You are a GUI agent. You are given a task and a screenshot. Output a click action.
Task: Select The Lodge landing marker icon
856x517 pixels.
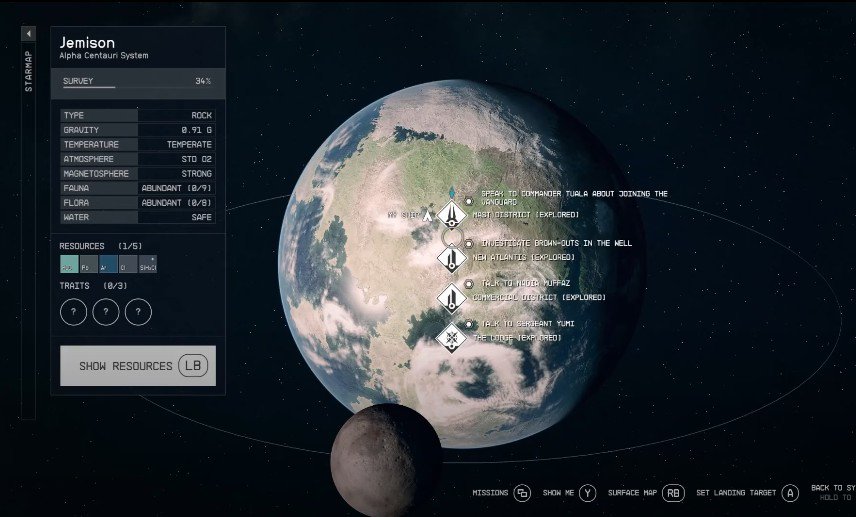[x=452, y=338]
